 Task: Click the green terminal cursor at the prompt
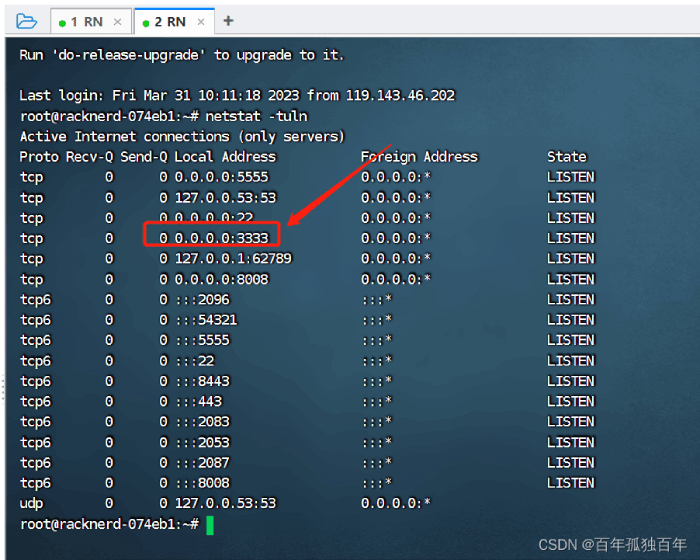210,525
